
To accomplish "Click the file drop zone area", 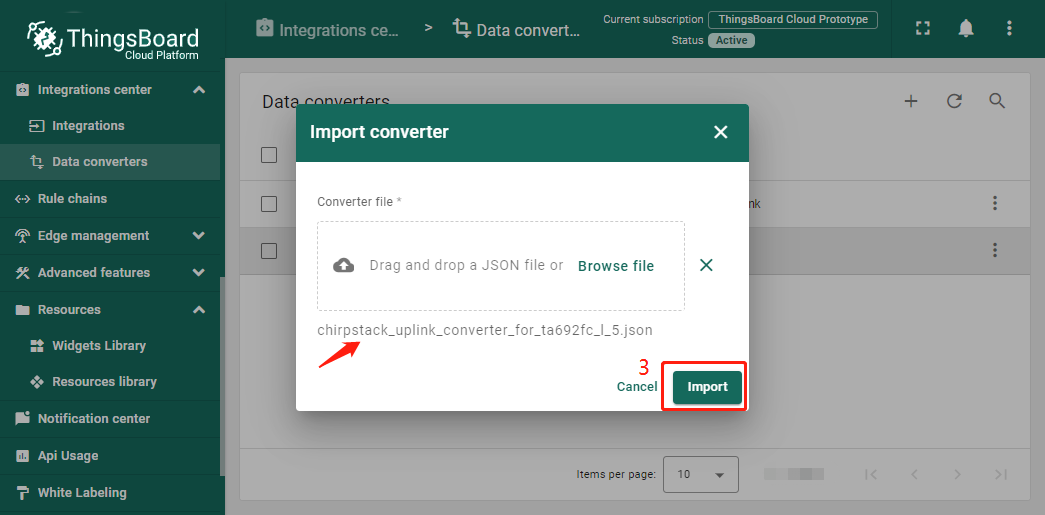I will click(501, 266).
